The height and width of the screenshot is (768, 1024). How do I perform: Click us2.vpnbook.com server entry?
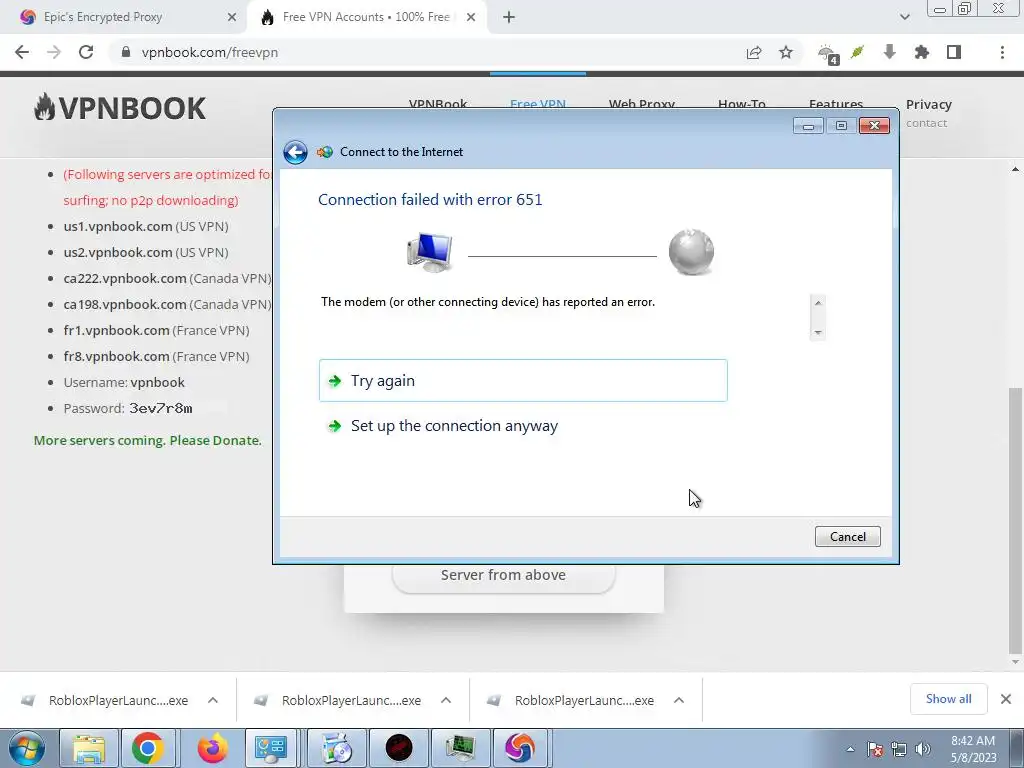coord(146,253)
